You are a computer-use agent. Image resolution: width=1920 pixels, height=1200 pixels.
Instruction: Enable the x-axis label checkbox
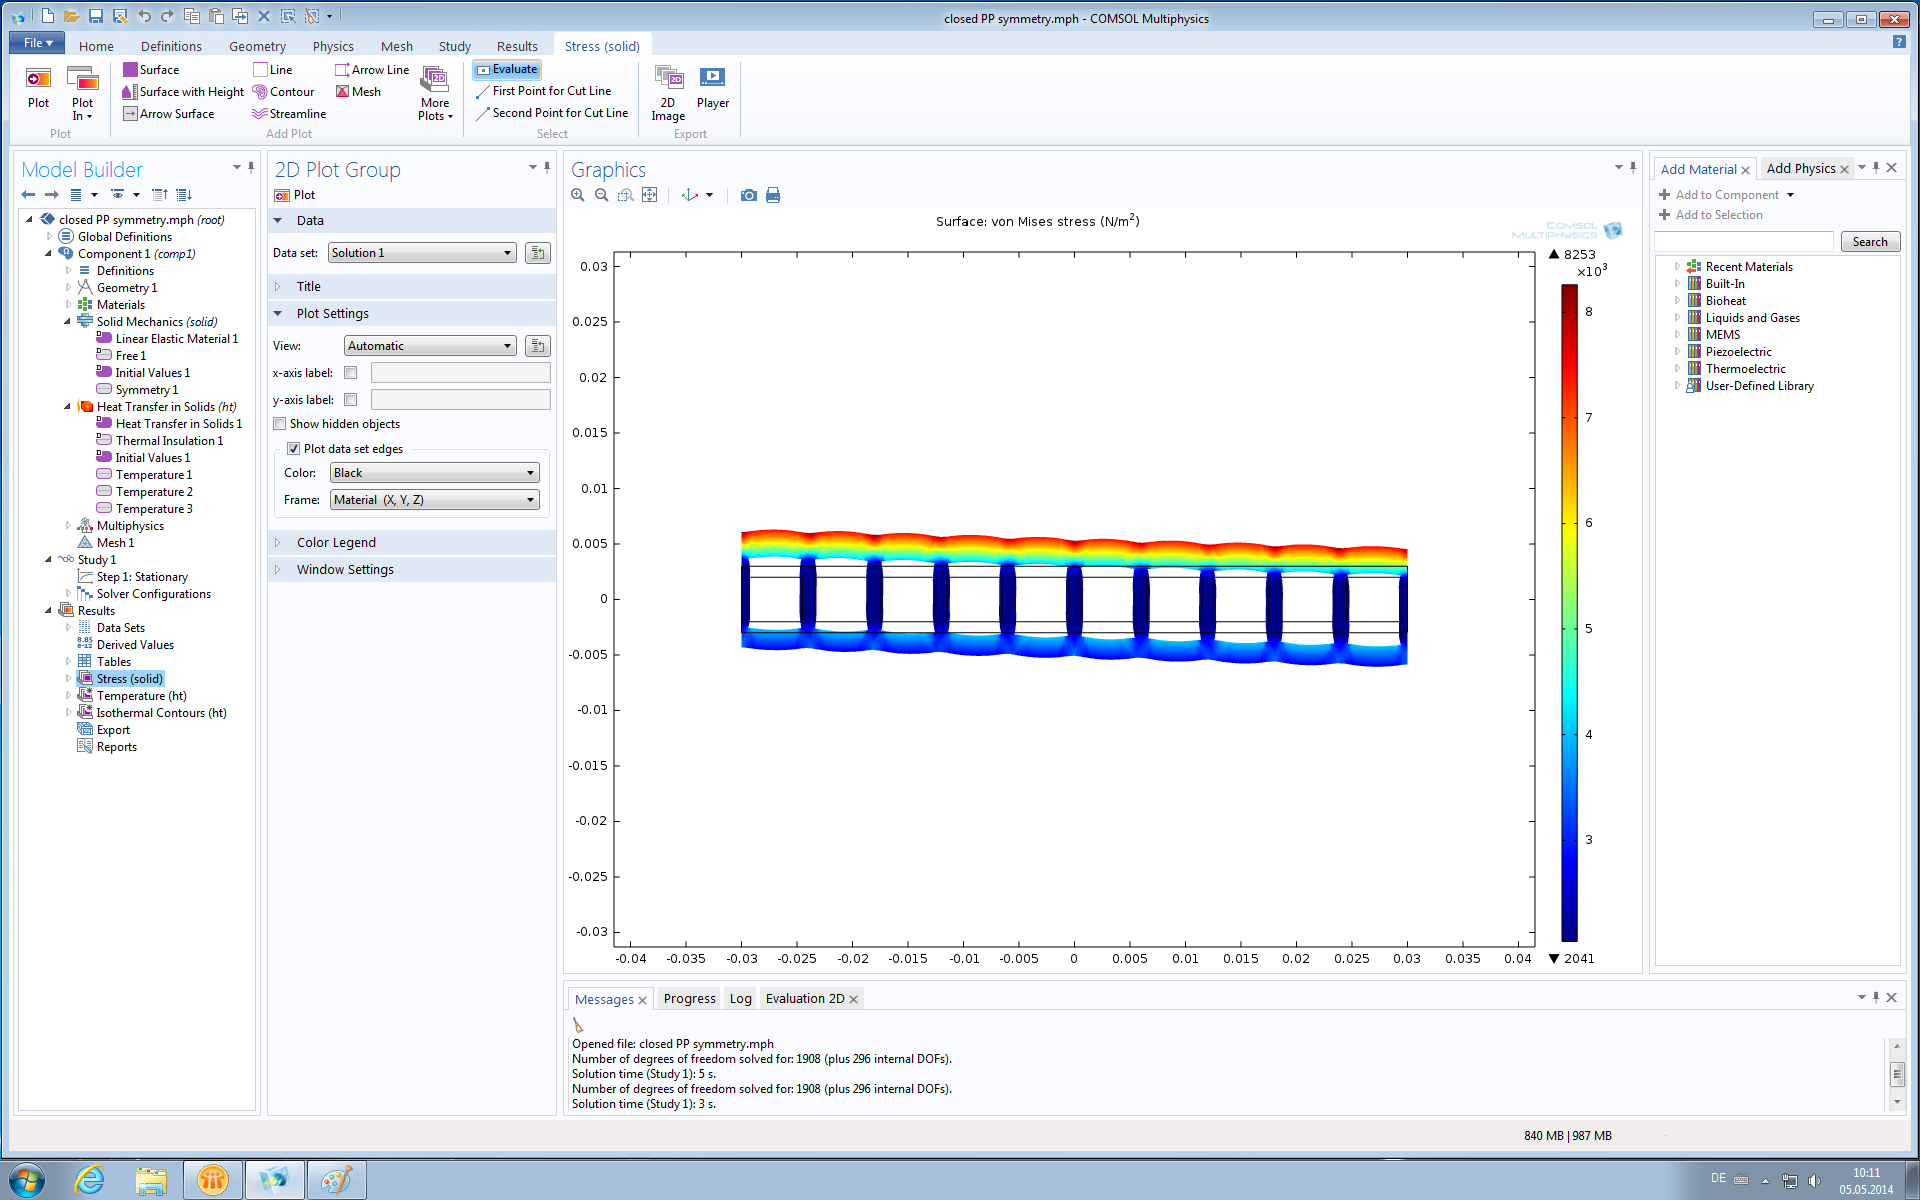coord(351,373)
